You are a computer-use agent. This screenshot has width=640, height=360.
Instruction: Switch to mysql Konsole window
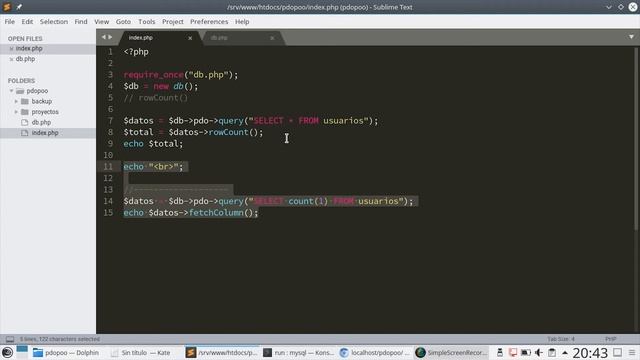pyautogui.click(x=298, y=353)
